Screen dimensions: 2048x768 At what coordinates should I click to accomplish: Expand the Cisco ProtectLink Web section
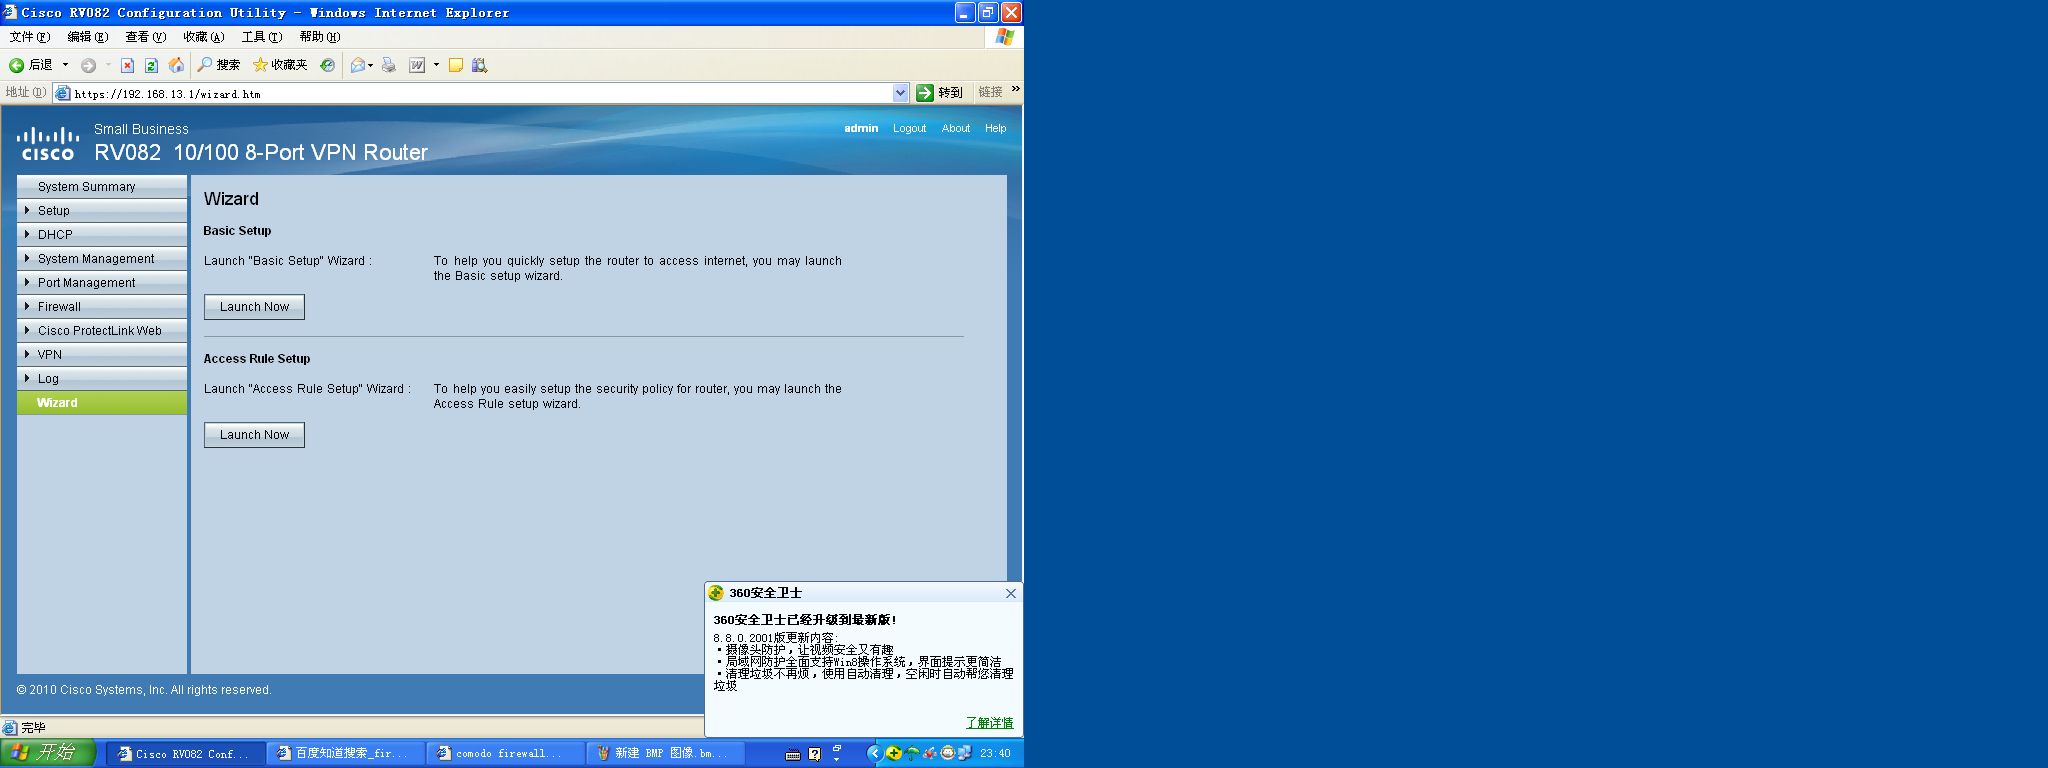click(102, 331)
